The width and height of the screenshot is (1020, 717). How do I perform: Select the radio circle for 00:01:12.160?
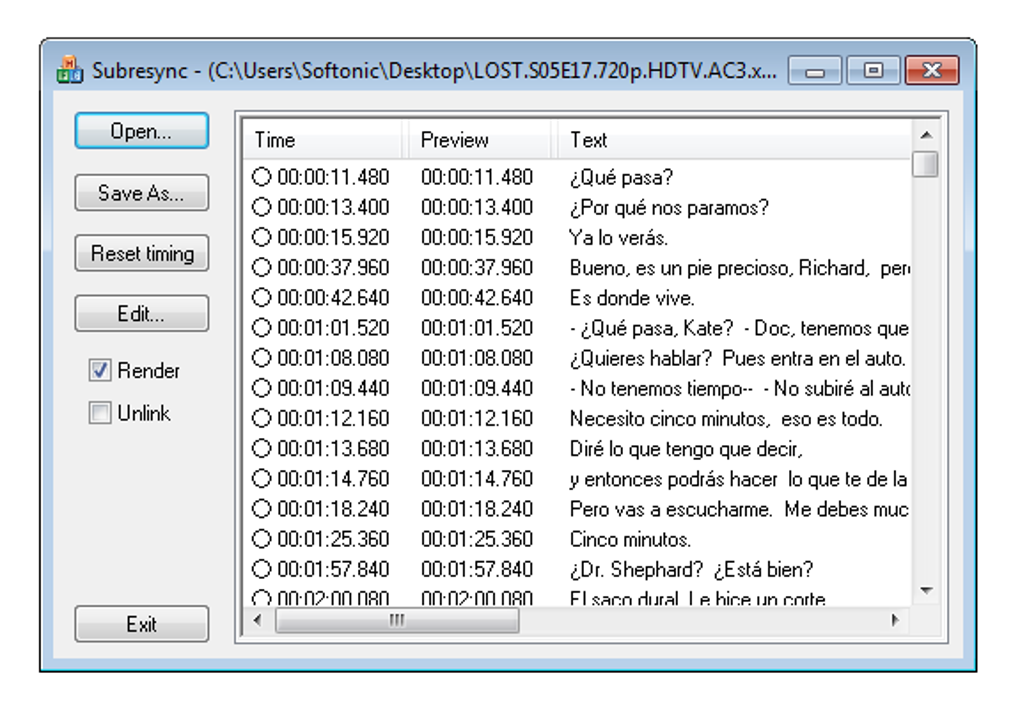[x=262, y=418]
